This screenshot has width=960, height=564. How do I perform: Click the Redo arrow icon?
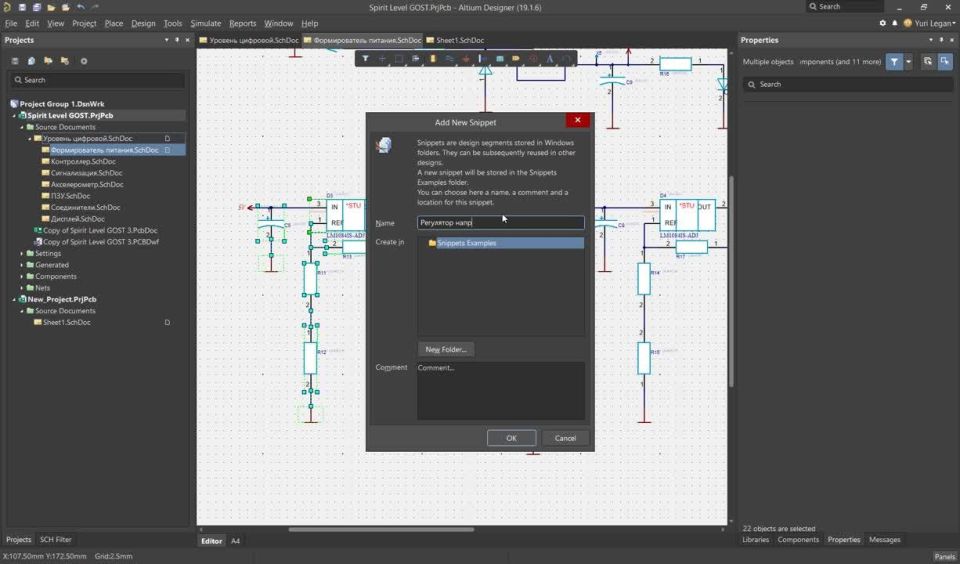pos(96,7)
